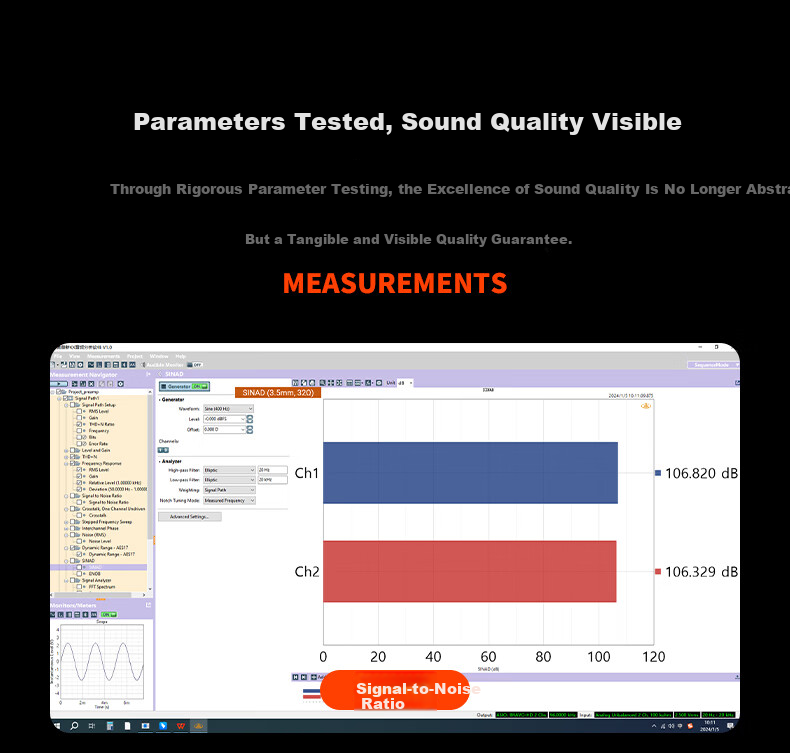Check the Noise Level checkbox
The image size is (790, 753).
79,541
